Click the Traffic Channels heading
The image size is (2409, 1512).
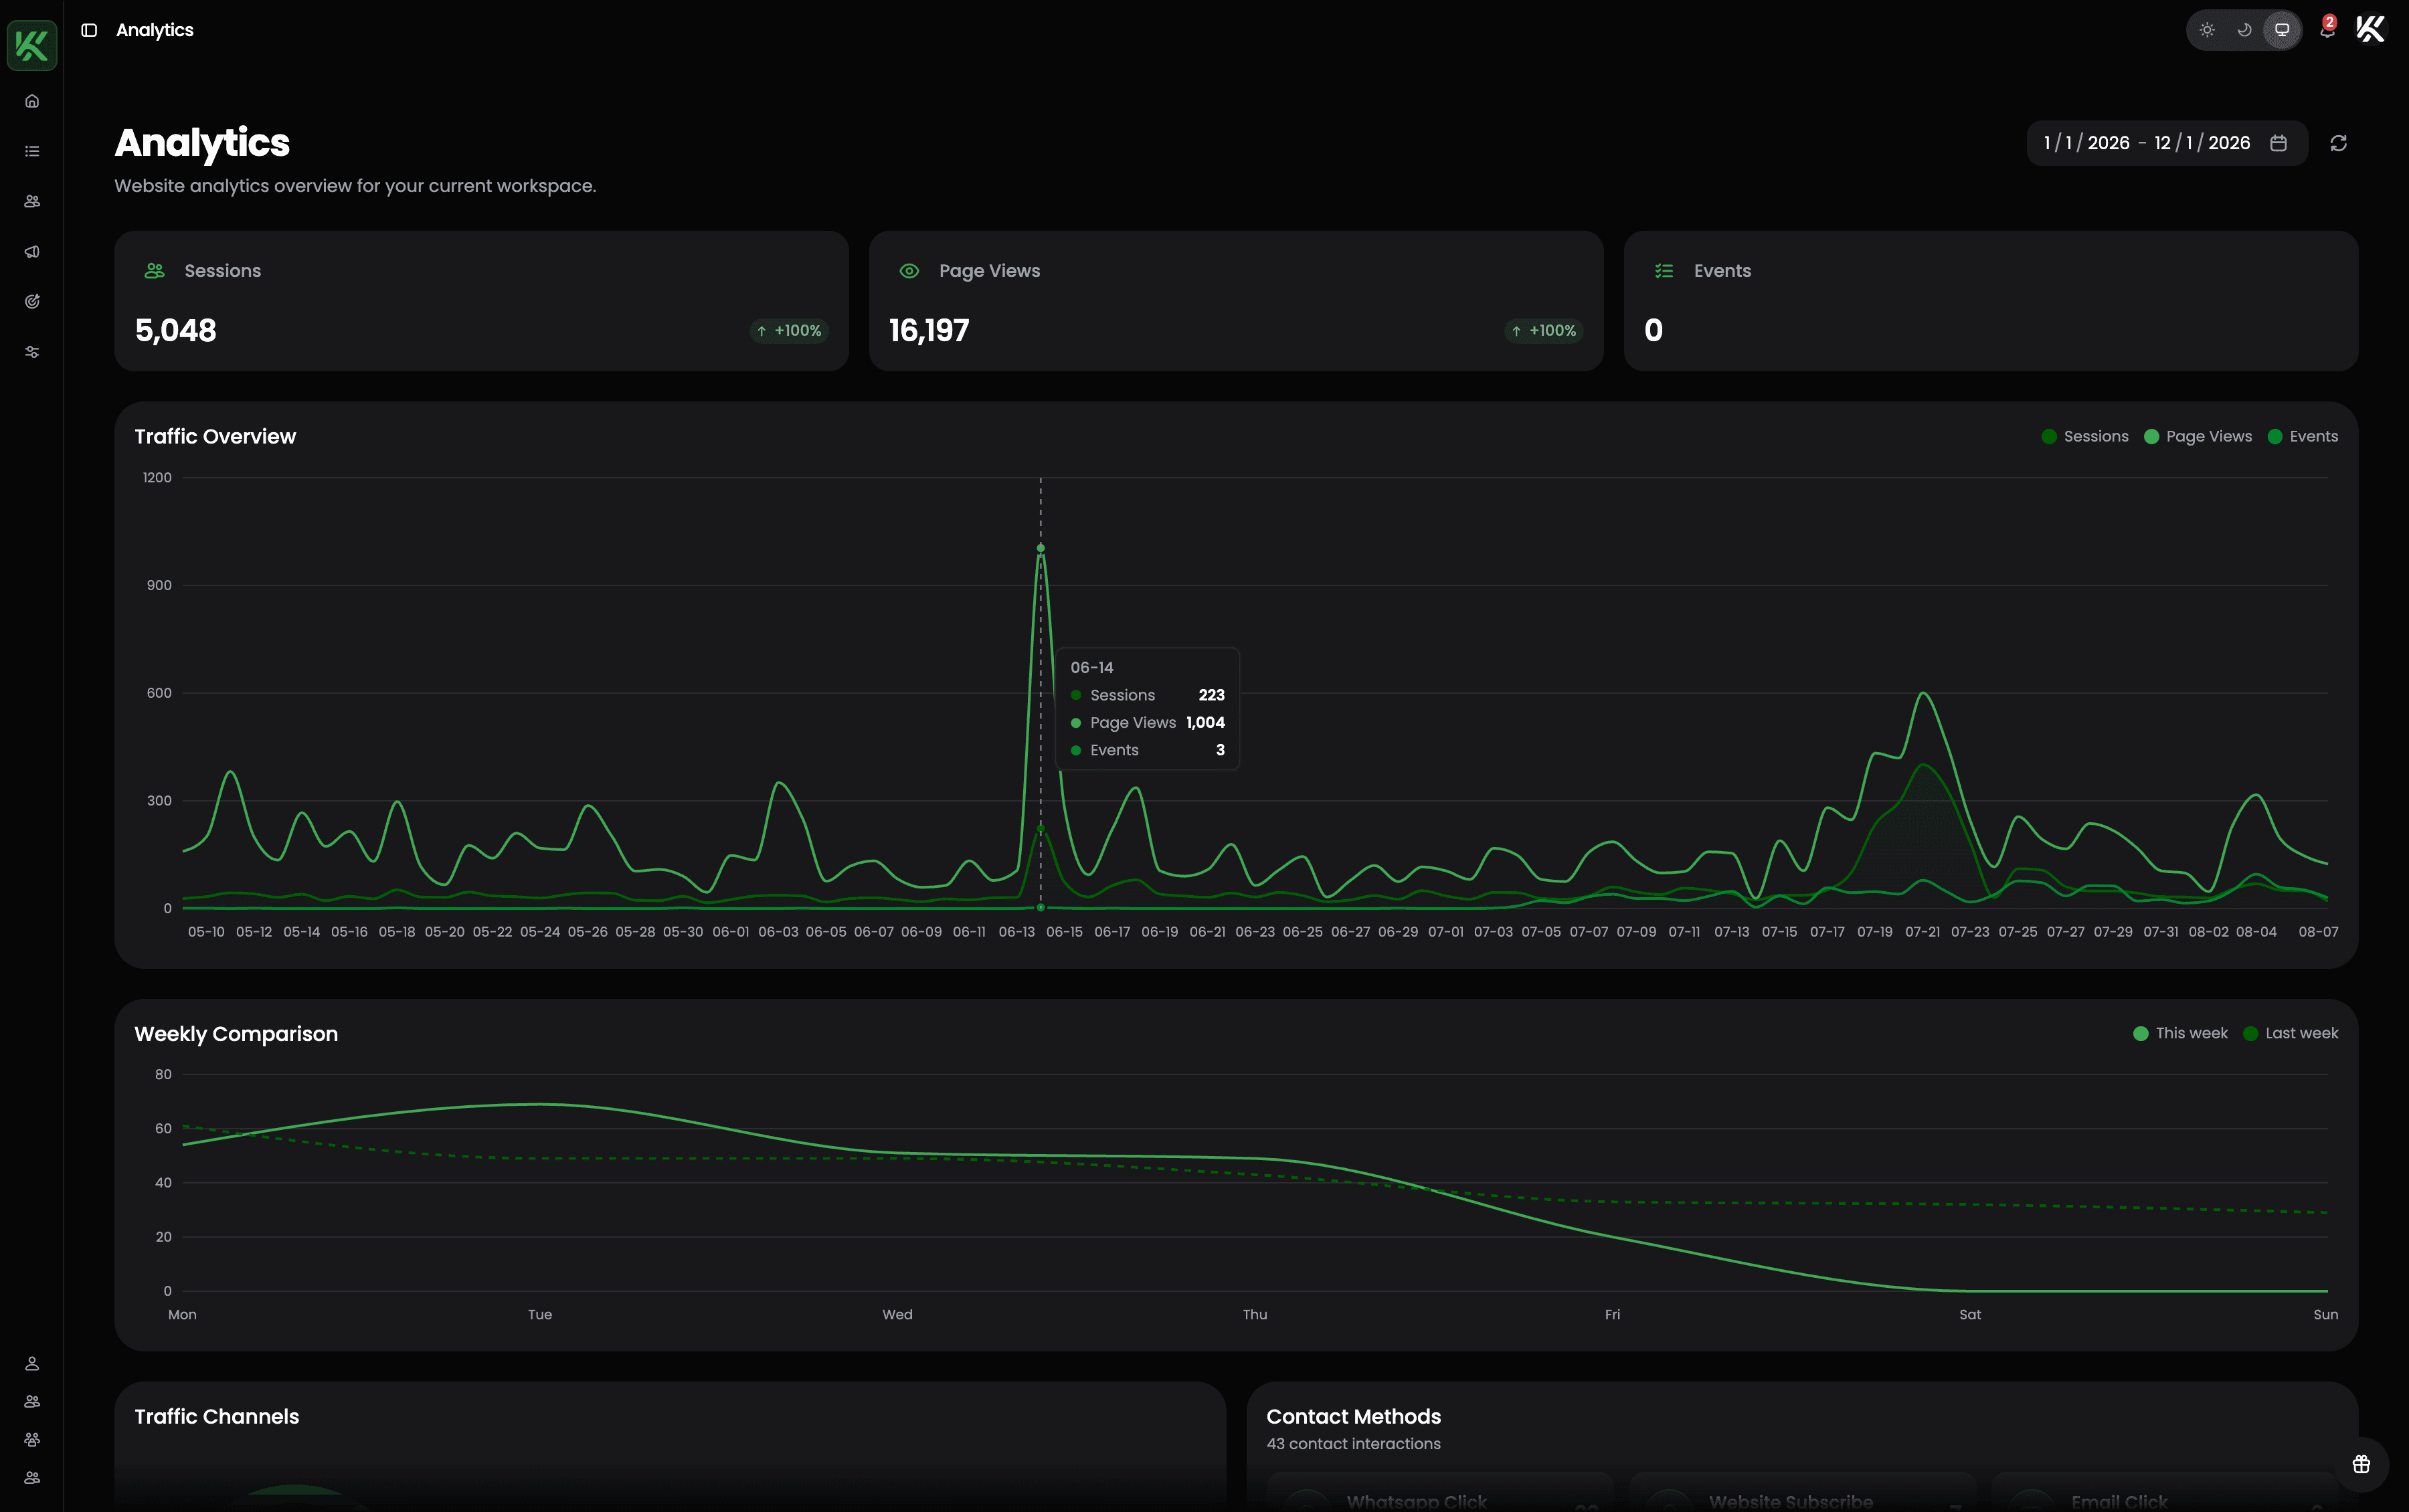point(217,1417)
